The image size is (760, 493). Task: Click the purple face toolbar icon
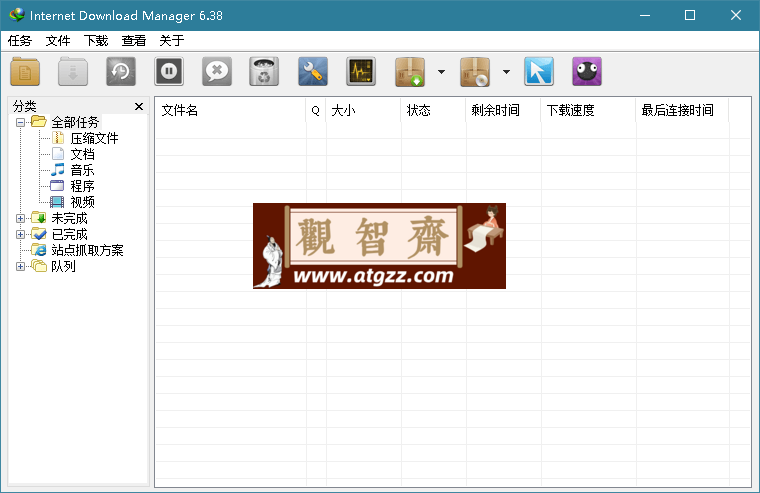586,72
